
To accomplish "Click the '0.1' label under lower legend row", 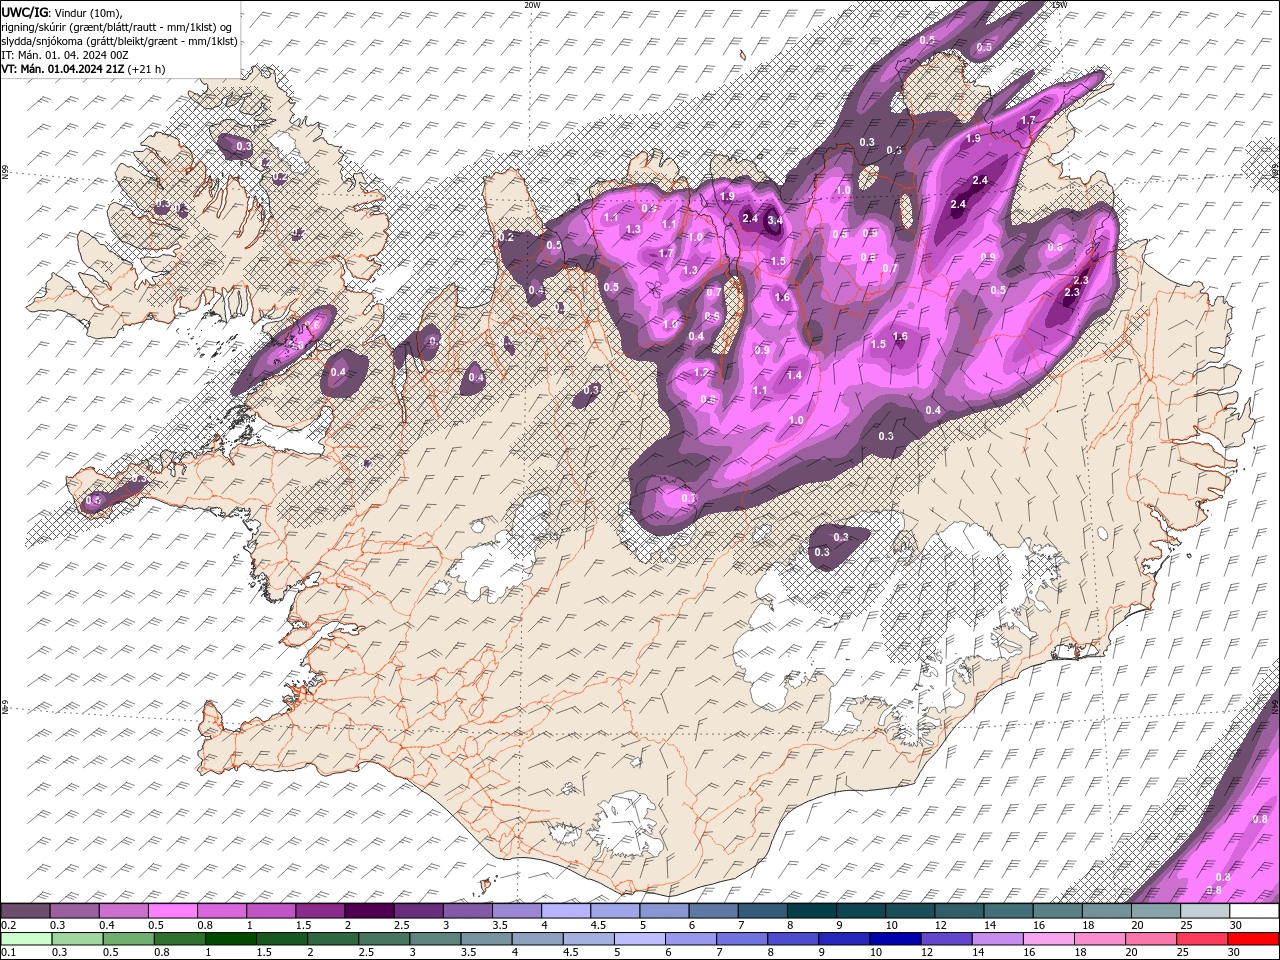I will pos(8,952).
